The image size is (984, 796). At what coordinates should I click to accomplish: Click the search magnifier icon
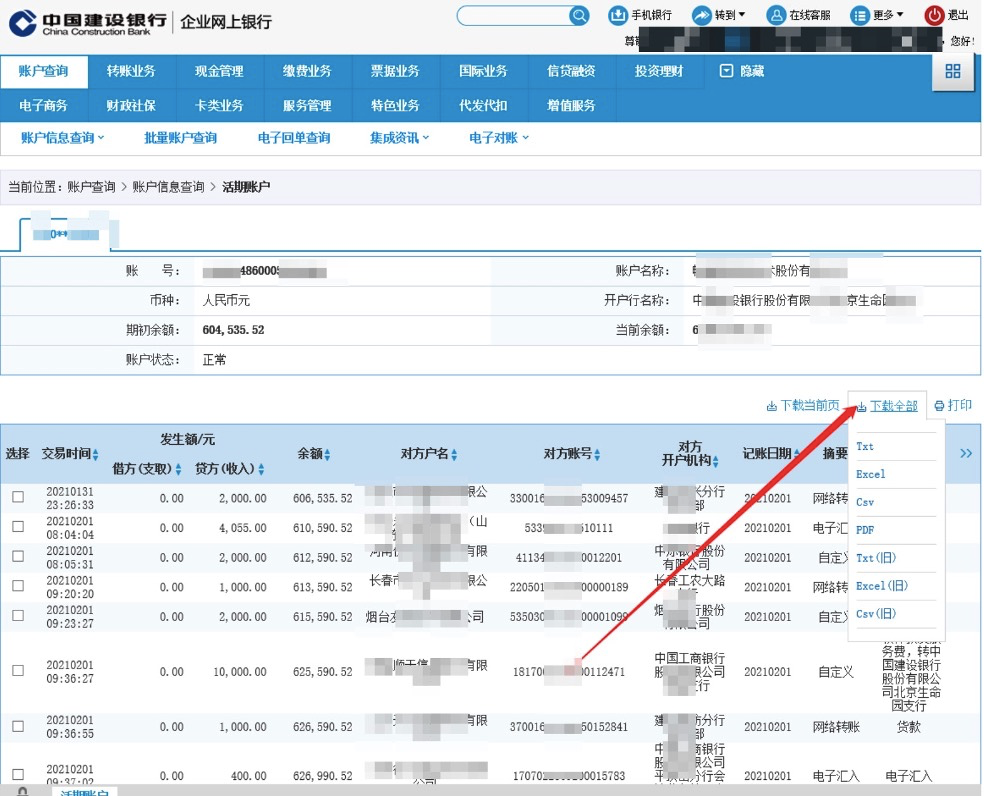579,16
